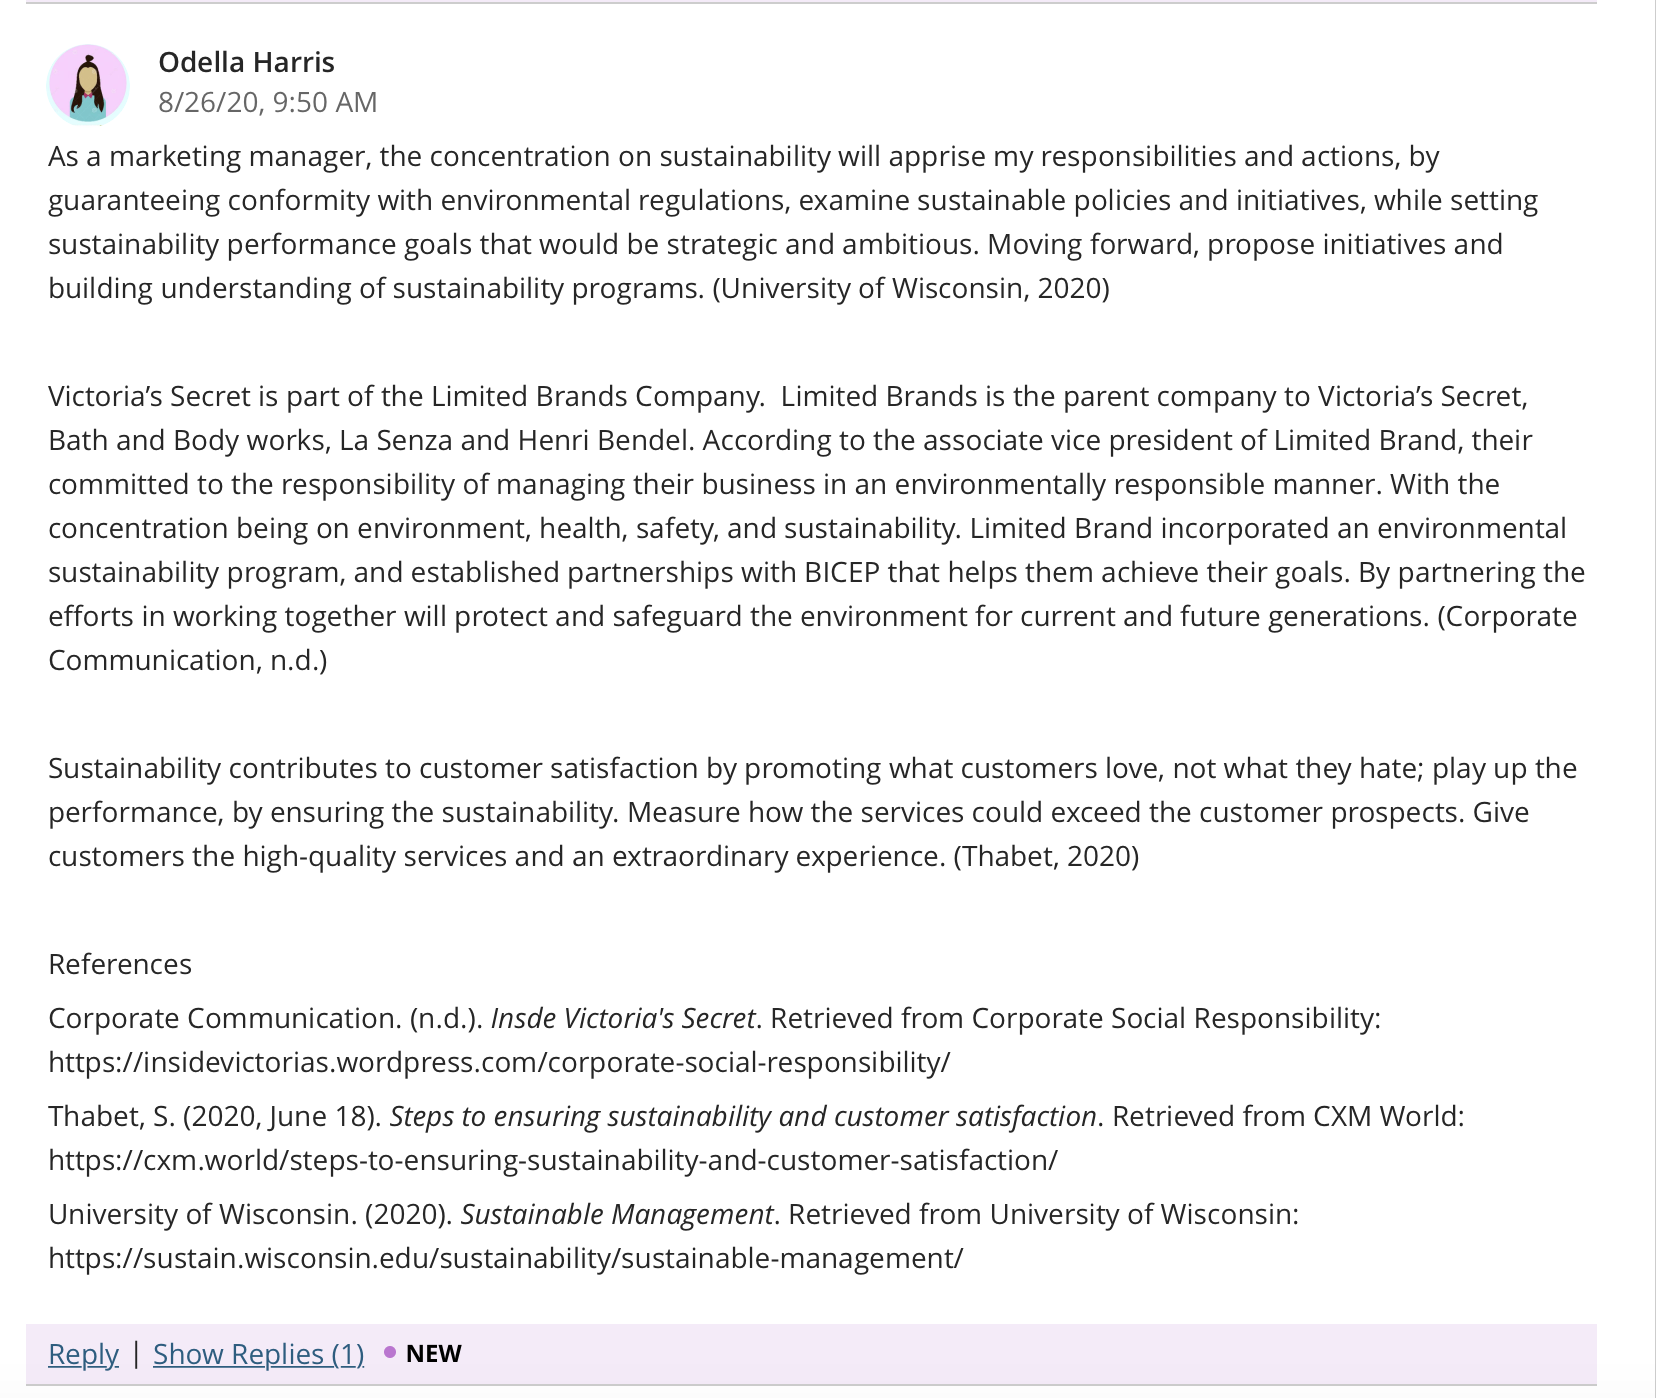Click paragraph beginning 'As a marketing manager'

[x=793, y=222]
